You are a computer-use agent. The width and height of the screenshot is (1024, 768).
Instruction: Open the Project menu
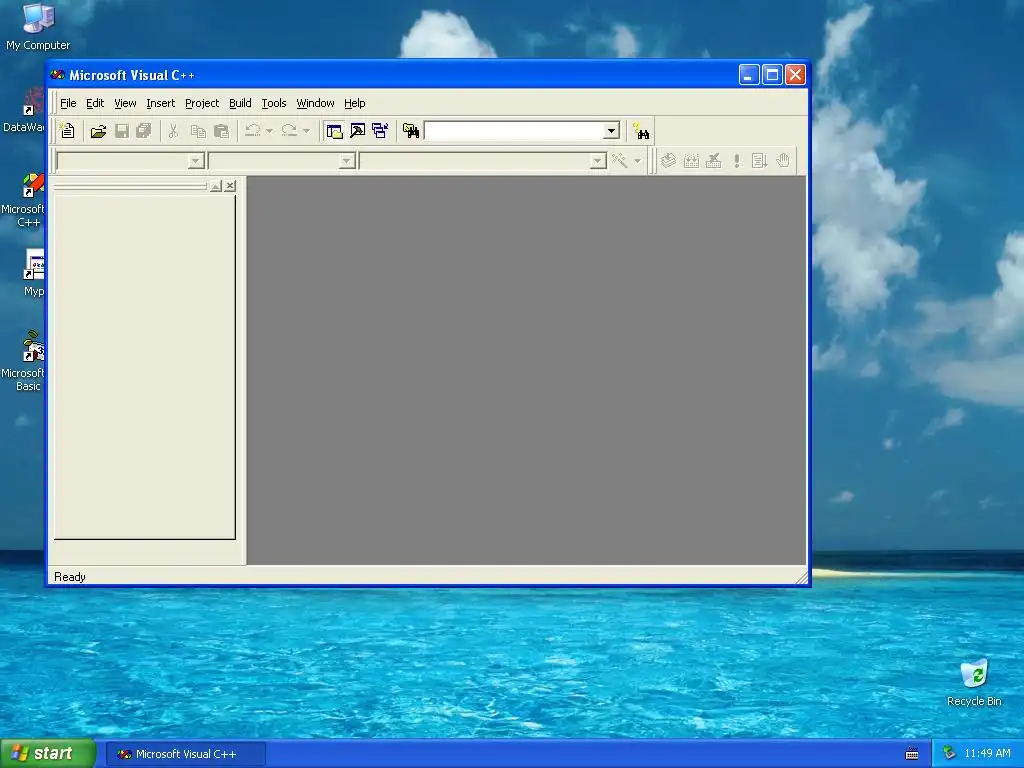202,103
